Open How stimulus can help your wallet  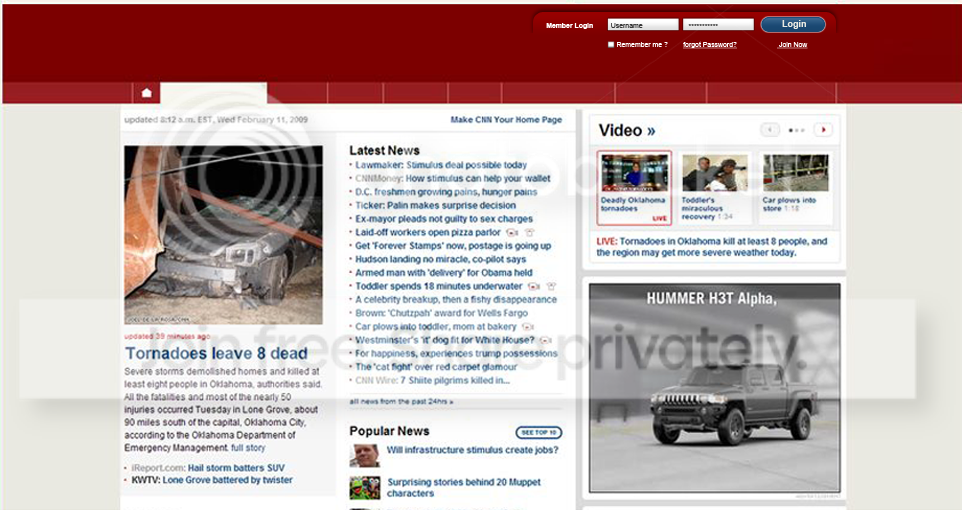tap(478, 179)
